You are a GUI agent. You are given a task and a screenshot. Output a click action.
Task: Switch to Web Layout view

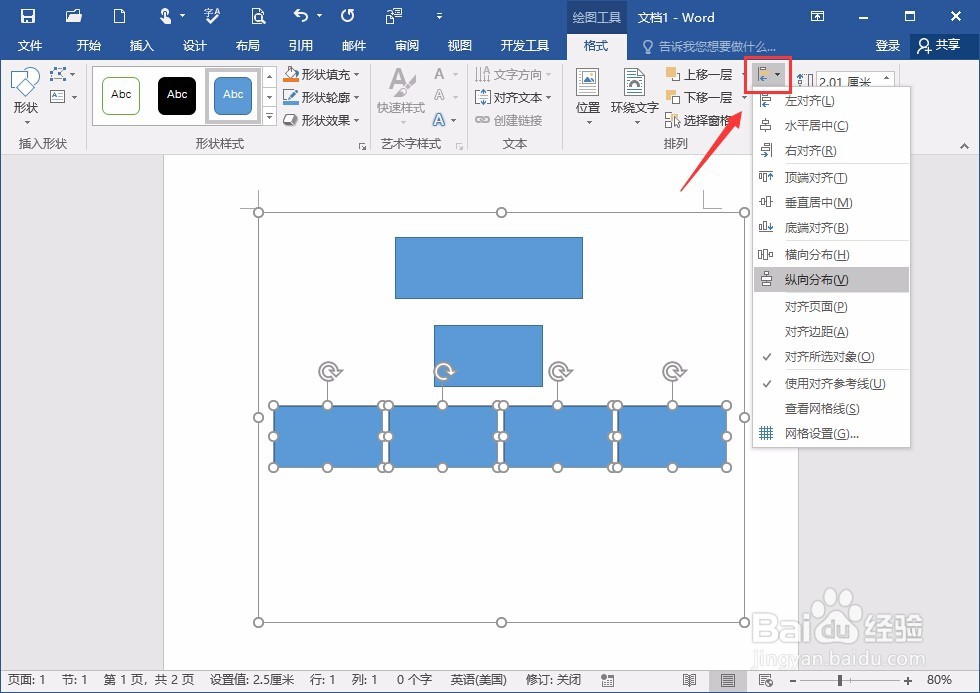point(766,680)
